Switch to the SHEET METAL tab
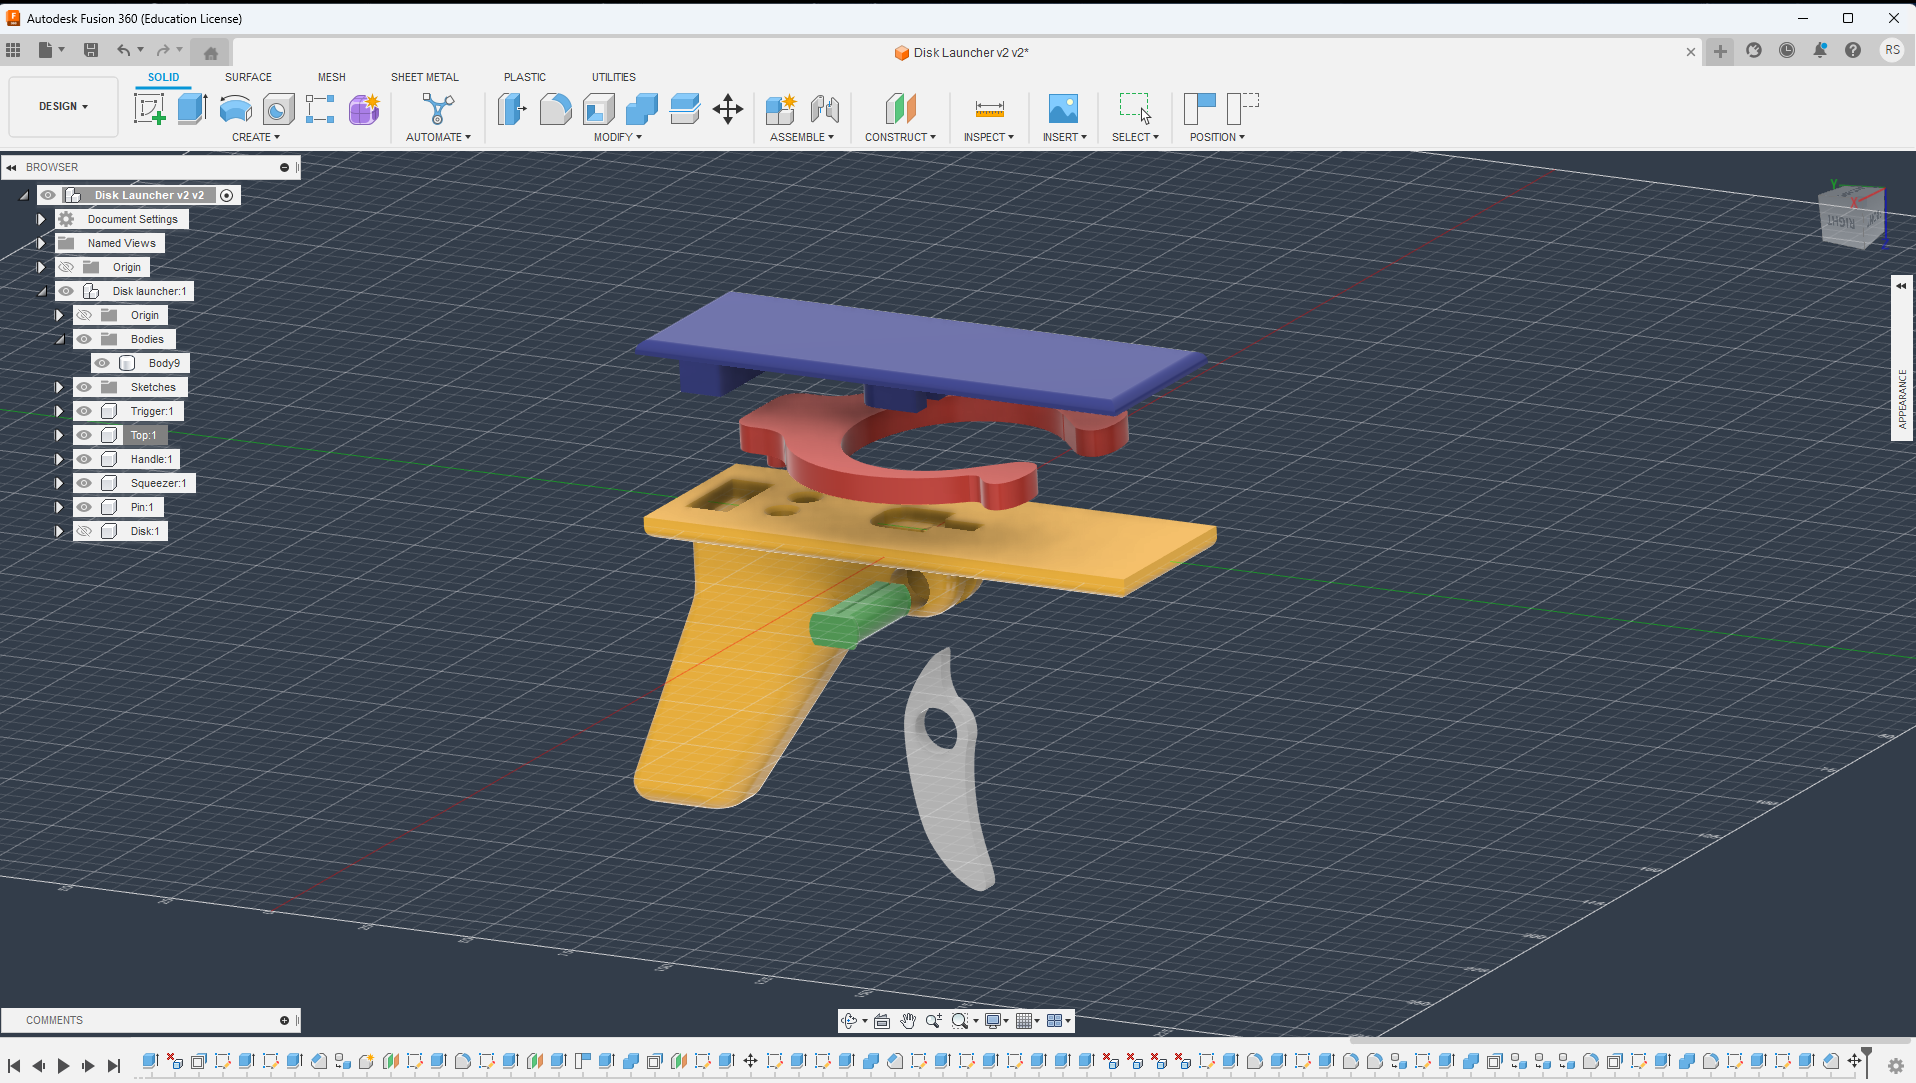The image size is (1916, 1083). pyautogui.click(x=425, y=77)
